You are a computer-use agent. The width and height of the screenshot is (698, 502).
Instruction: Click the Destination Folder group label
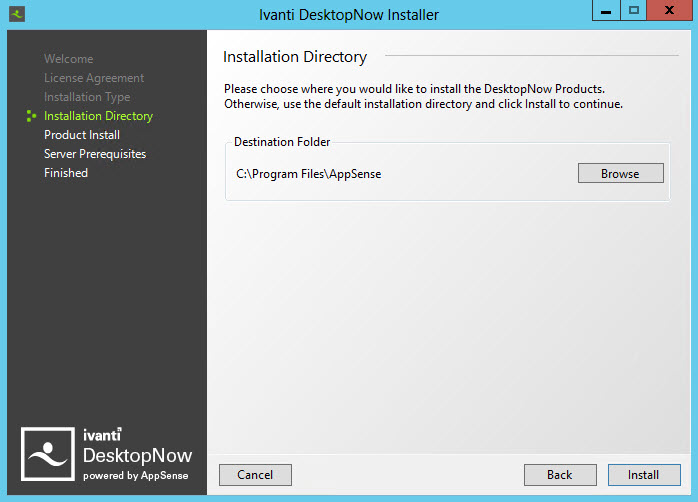pyautogui.click(x=281, y=142)
